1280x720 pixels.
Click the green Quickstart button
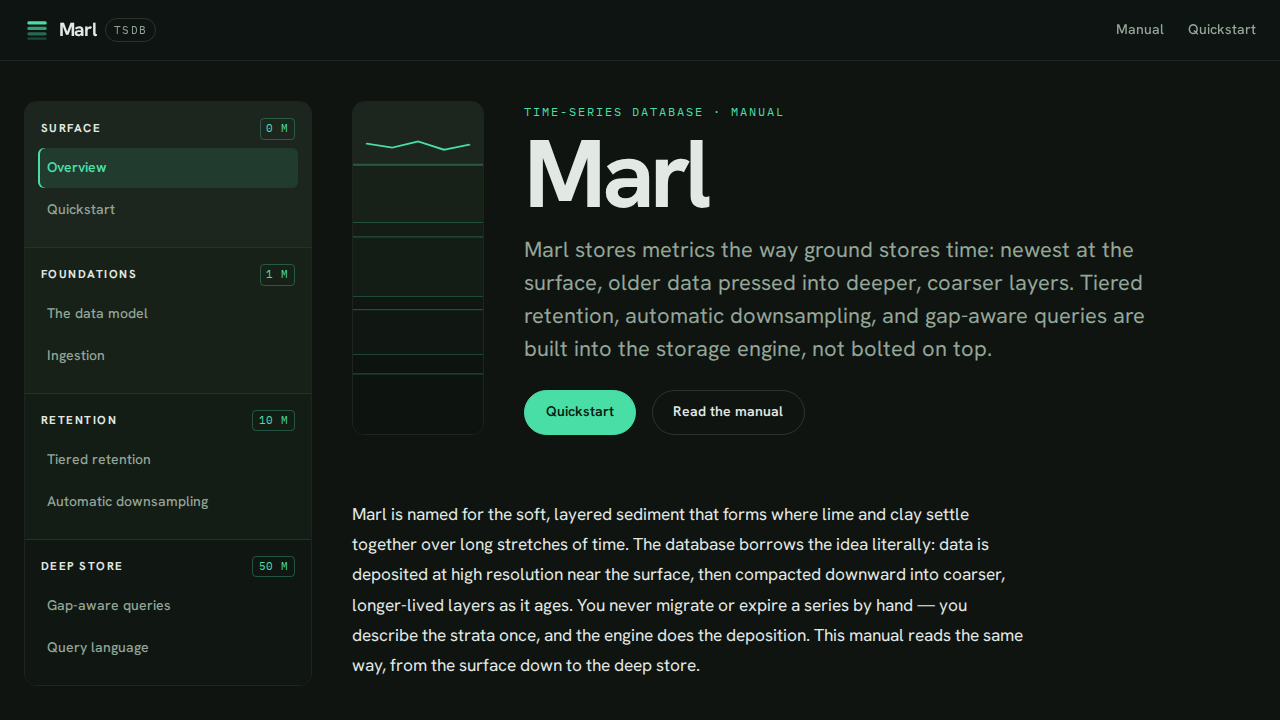click(580, 412)
